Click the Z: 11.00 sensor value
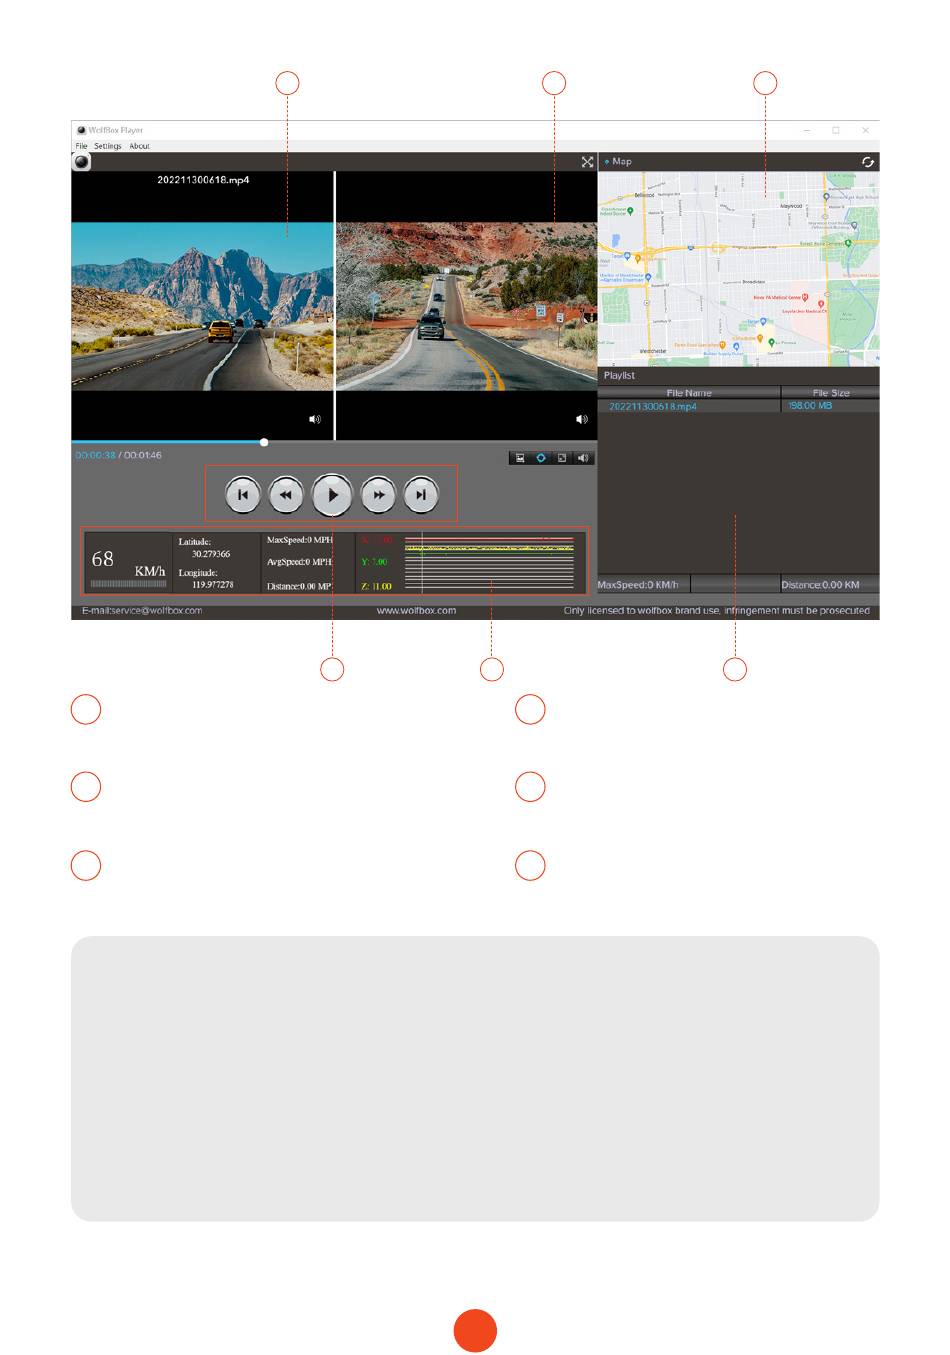 pos(376,586)
